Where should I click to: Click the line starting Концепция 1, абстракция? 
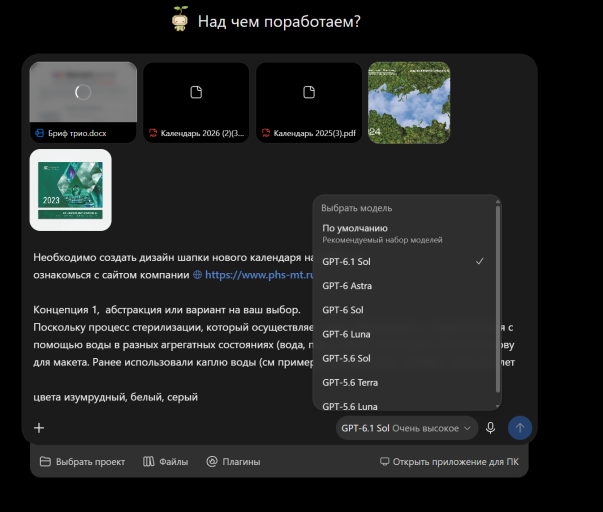[x=167, y=310]
